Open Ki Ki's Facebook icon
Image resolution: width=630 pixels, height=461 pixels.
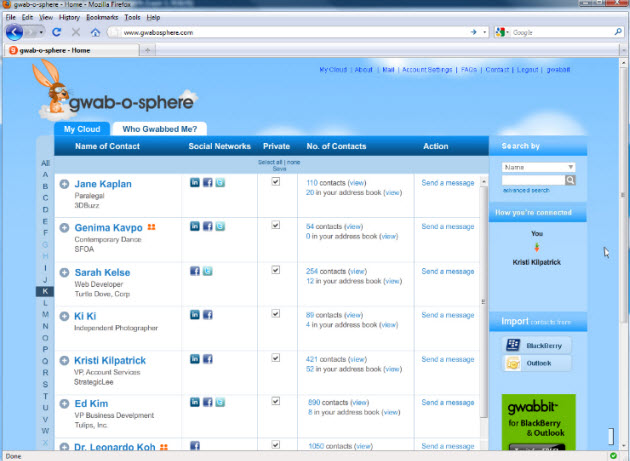click(x=207, y=315)
